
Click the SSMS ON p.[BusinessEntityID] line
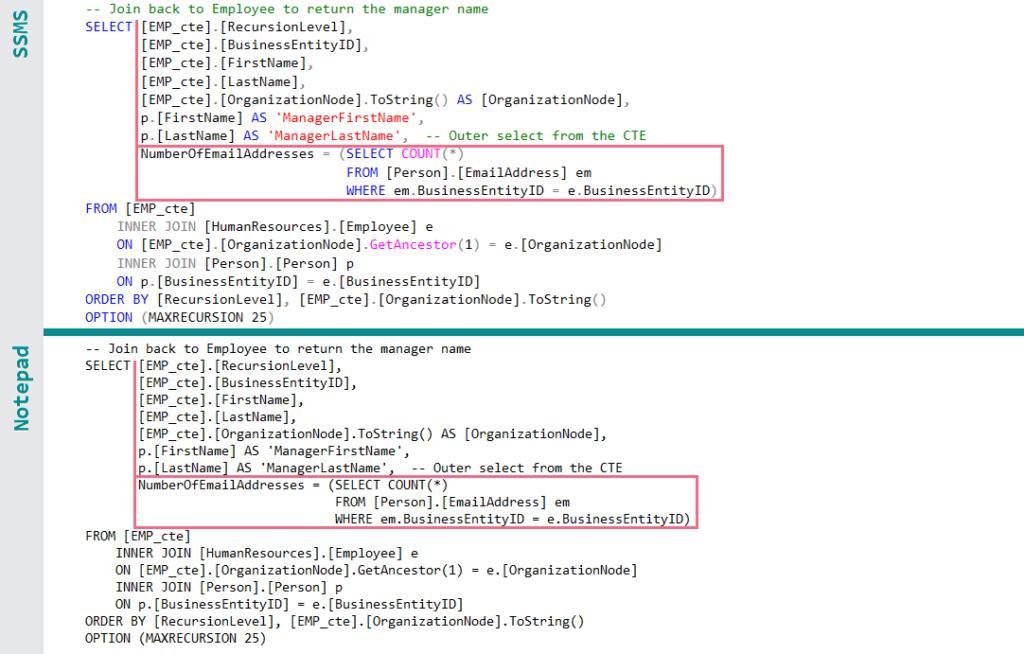(298, 282)
